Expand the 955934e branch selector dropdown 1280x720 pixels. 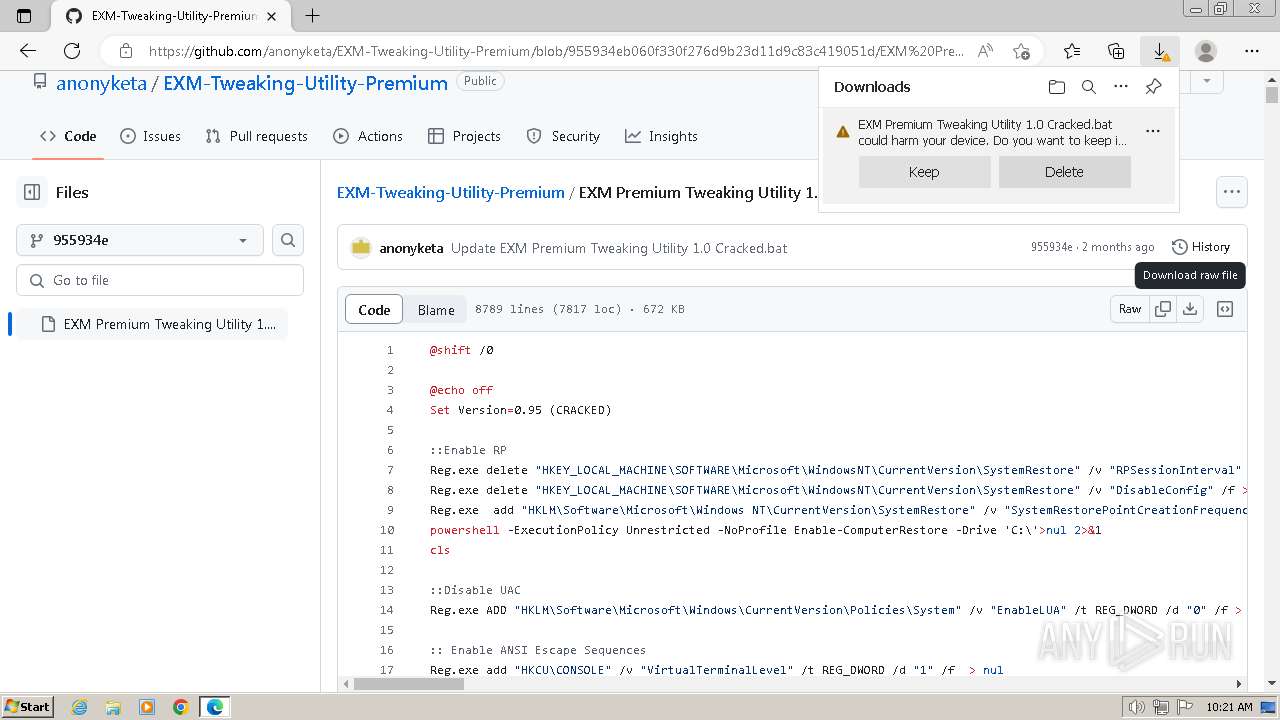coord(140,240)
